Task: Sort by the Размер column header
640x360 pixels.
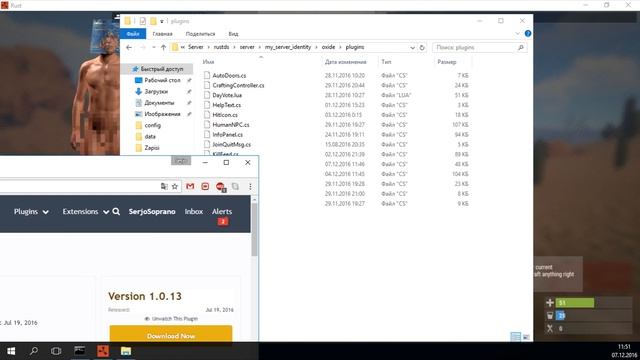Action: [447, 62]
